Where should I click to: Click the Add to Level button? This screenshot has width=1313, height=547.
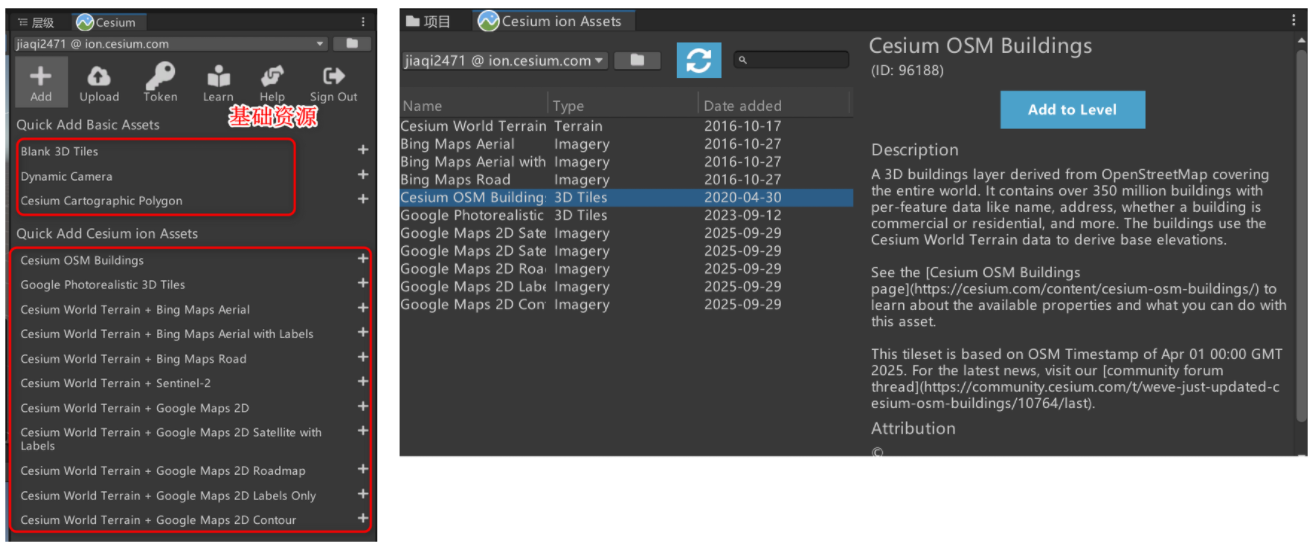[x=1072, y=110]
